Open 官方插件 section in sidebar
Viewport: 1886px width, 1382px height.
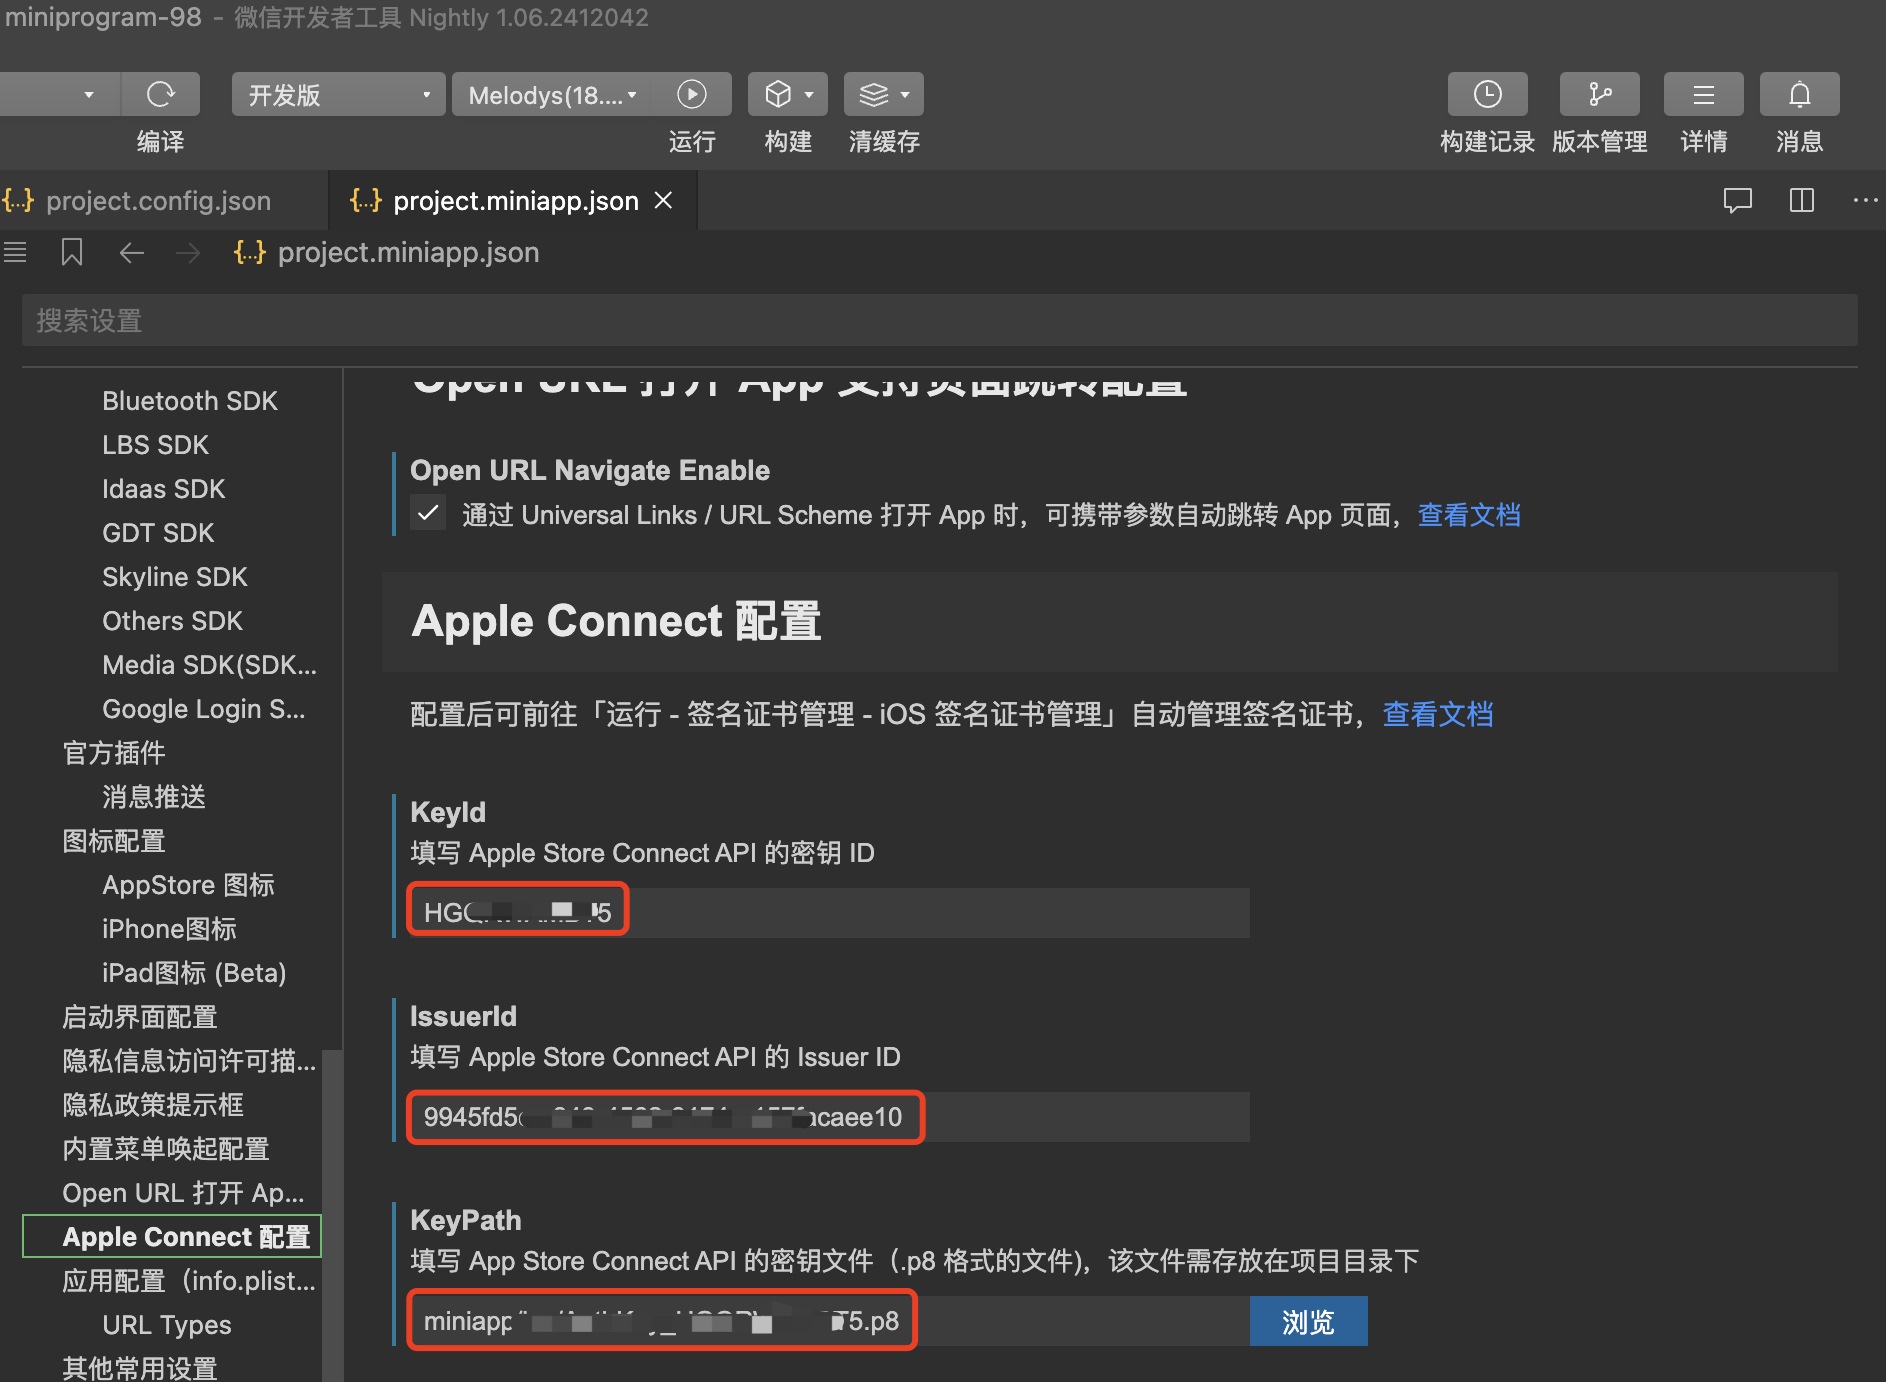pyautogui.click(x=114, y=753)
